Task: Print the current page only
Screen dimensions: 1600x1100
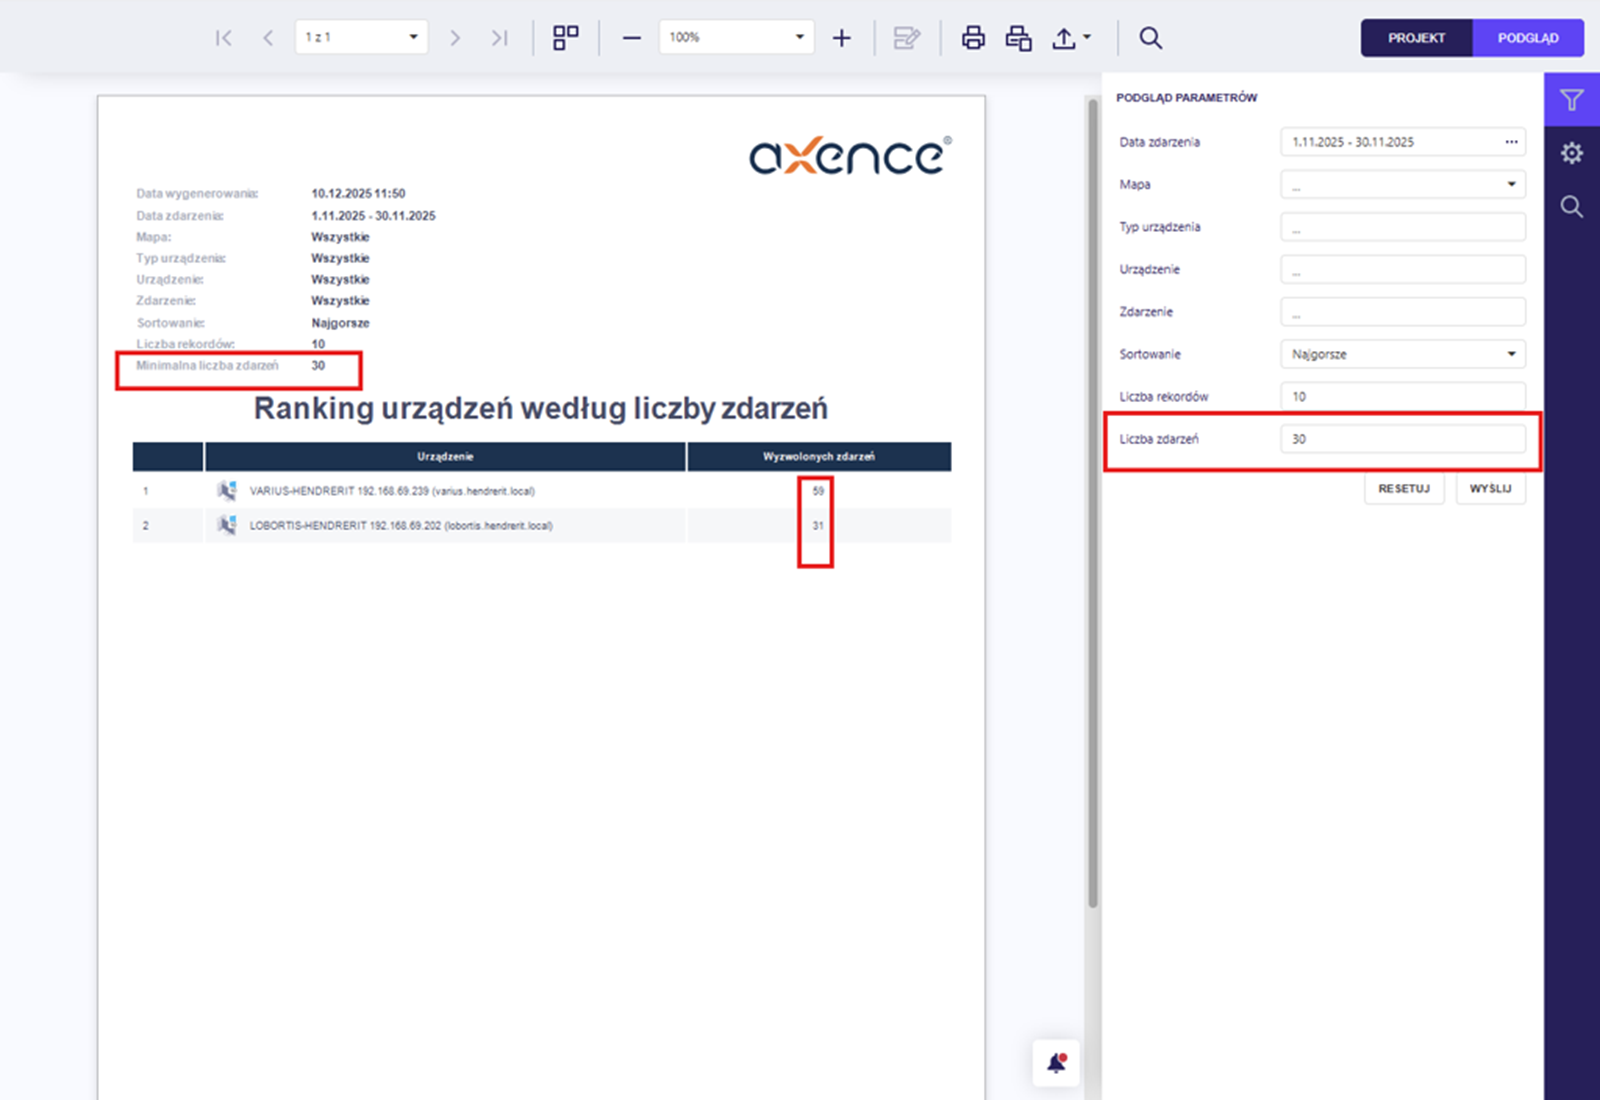Action: [1018, 38]
